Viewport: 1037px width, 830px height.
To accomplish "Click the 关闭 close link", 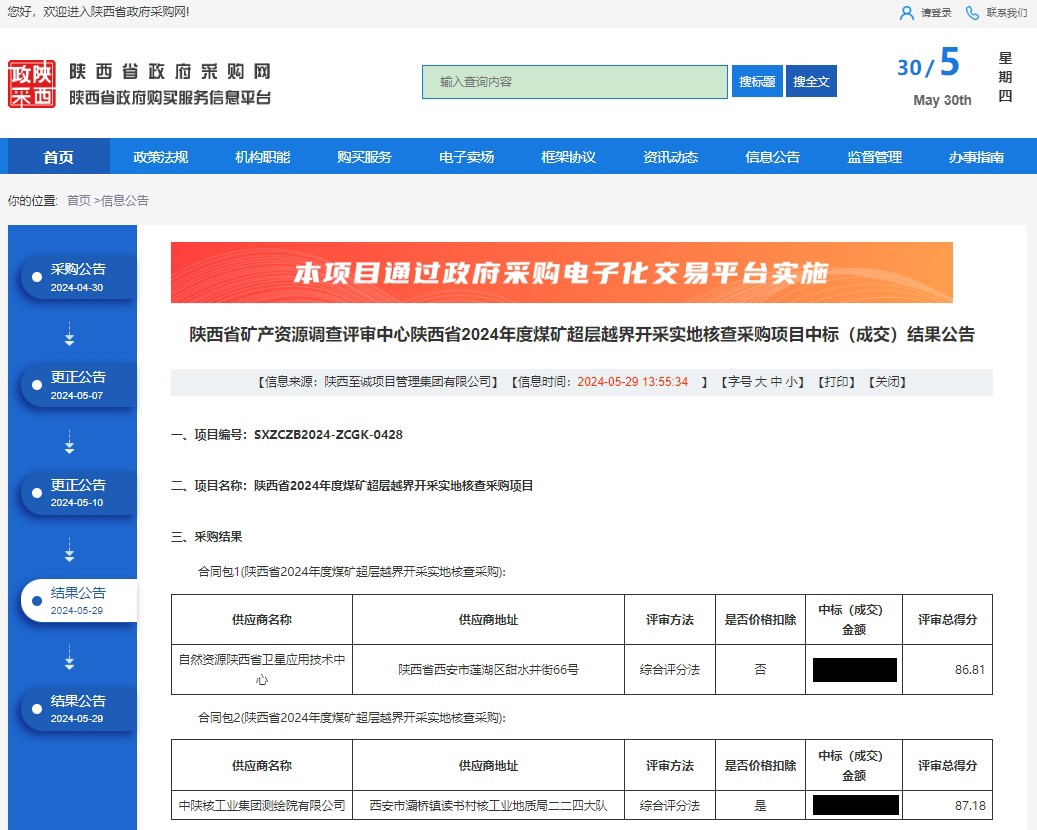I will pyautogui.click(x=886, y=382).
